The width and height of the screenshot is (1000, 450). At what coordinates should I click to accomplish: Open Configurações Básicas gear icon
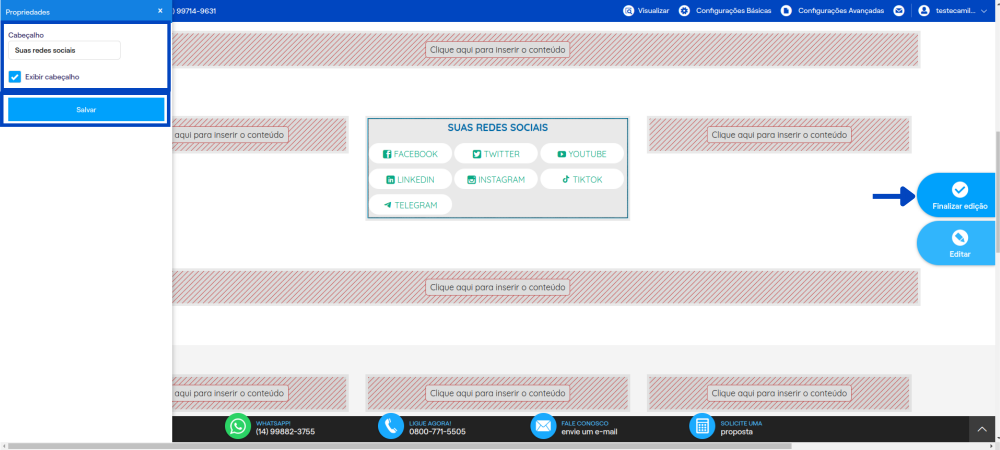pos(684,11)
